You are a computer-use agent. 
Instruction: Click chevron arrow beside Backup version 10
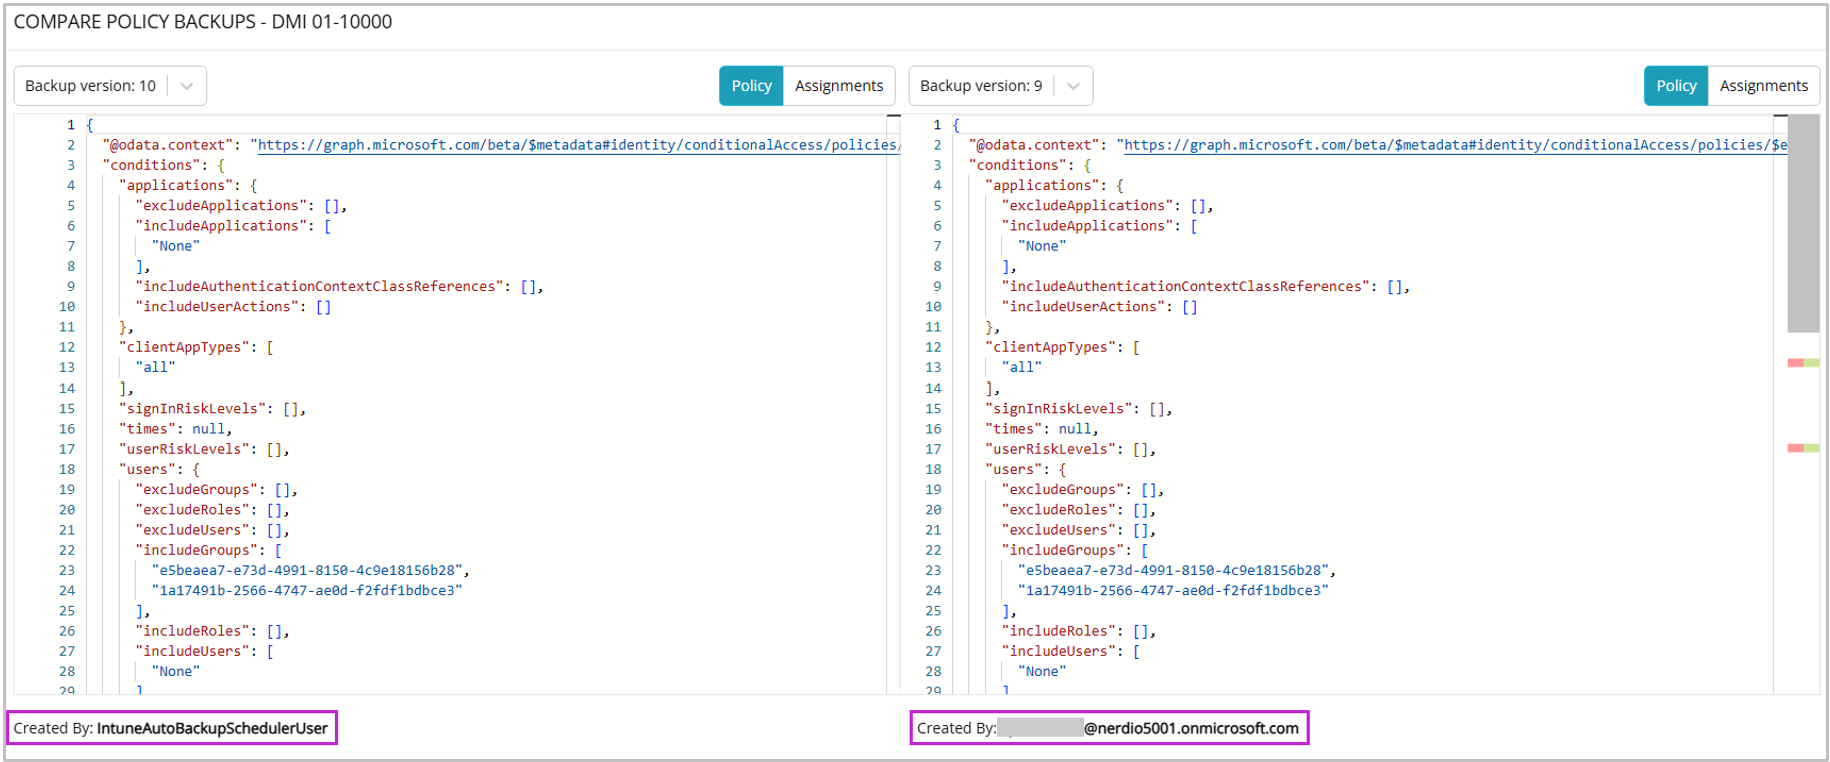187,86
